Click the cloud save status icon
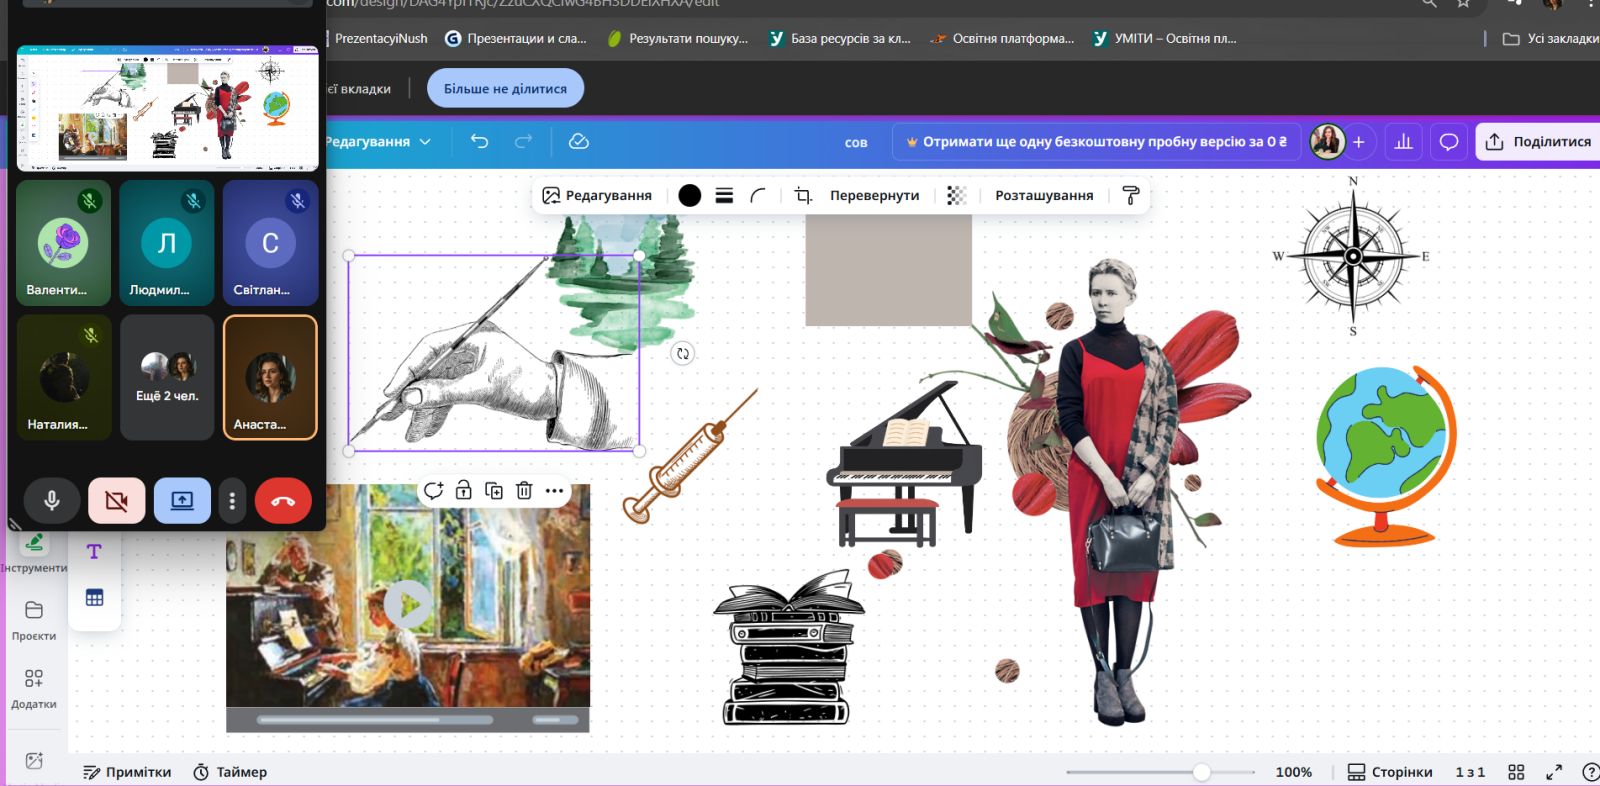This screenshot has width=1600, height=786. coord(578,141)
